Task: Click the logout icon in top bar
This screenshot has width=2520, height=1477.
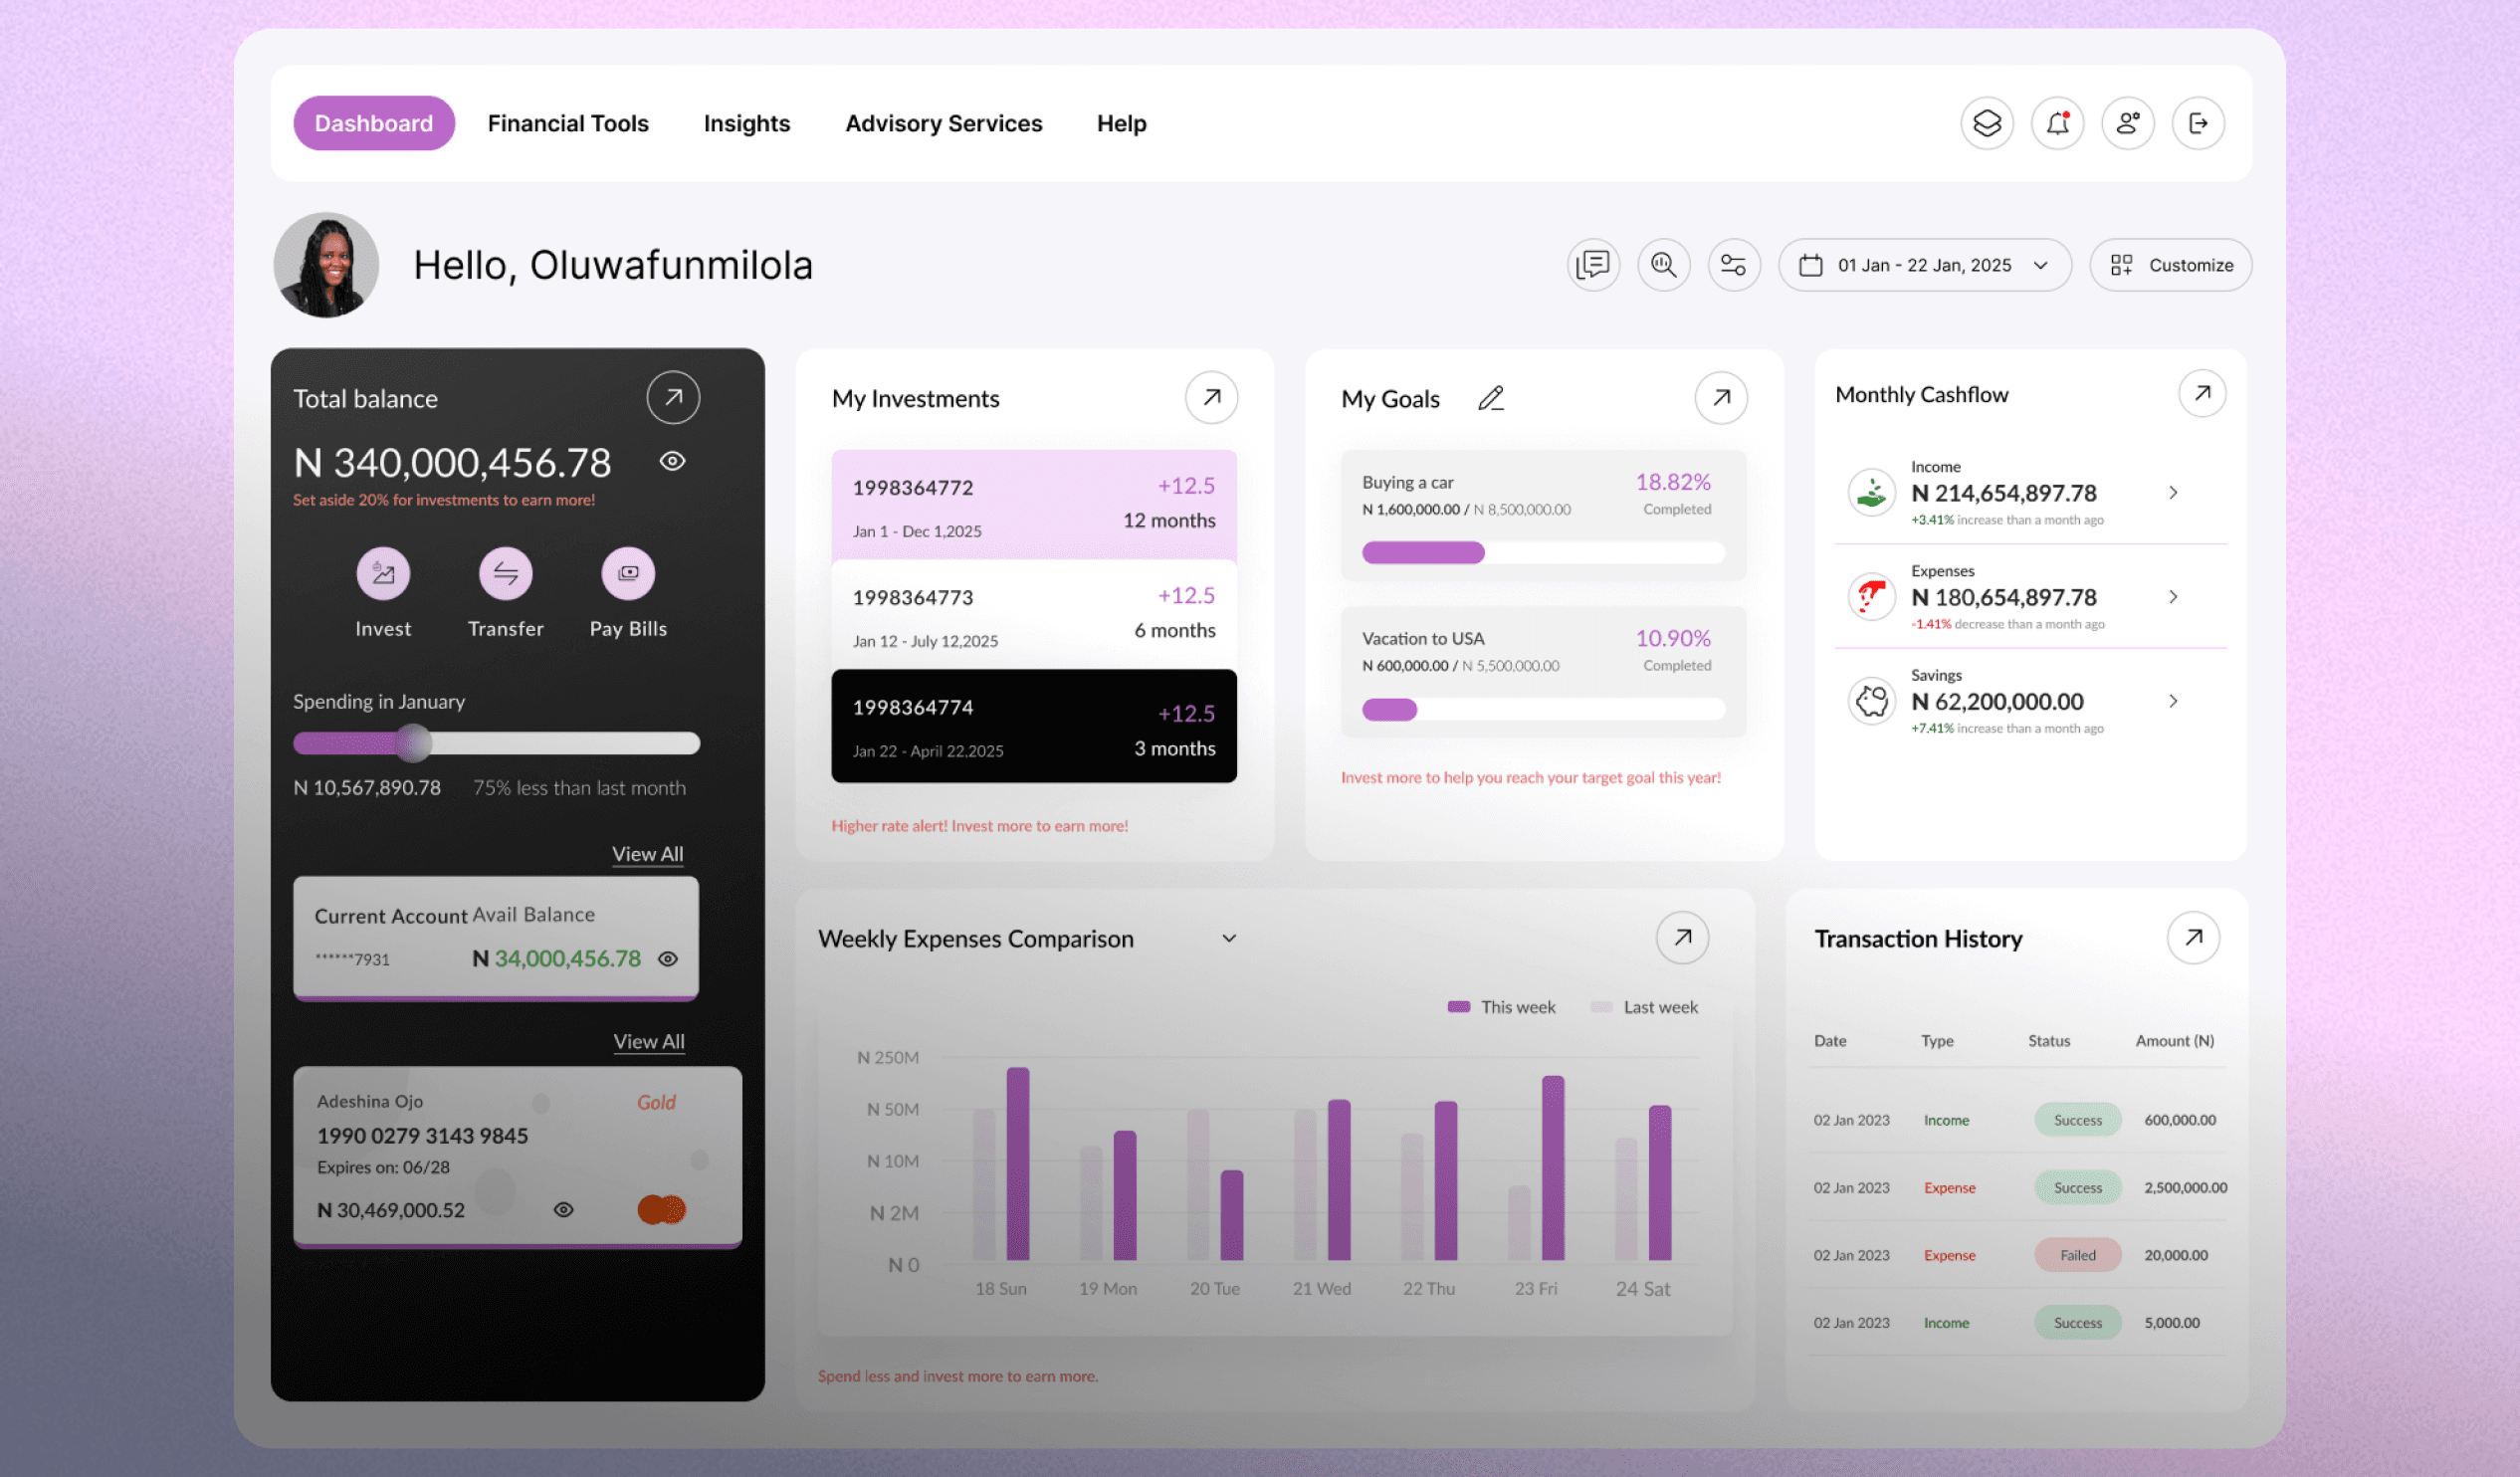Action: (x=2197, y=123)
